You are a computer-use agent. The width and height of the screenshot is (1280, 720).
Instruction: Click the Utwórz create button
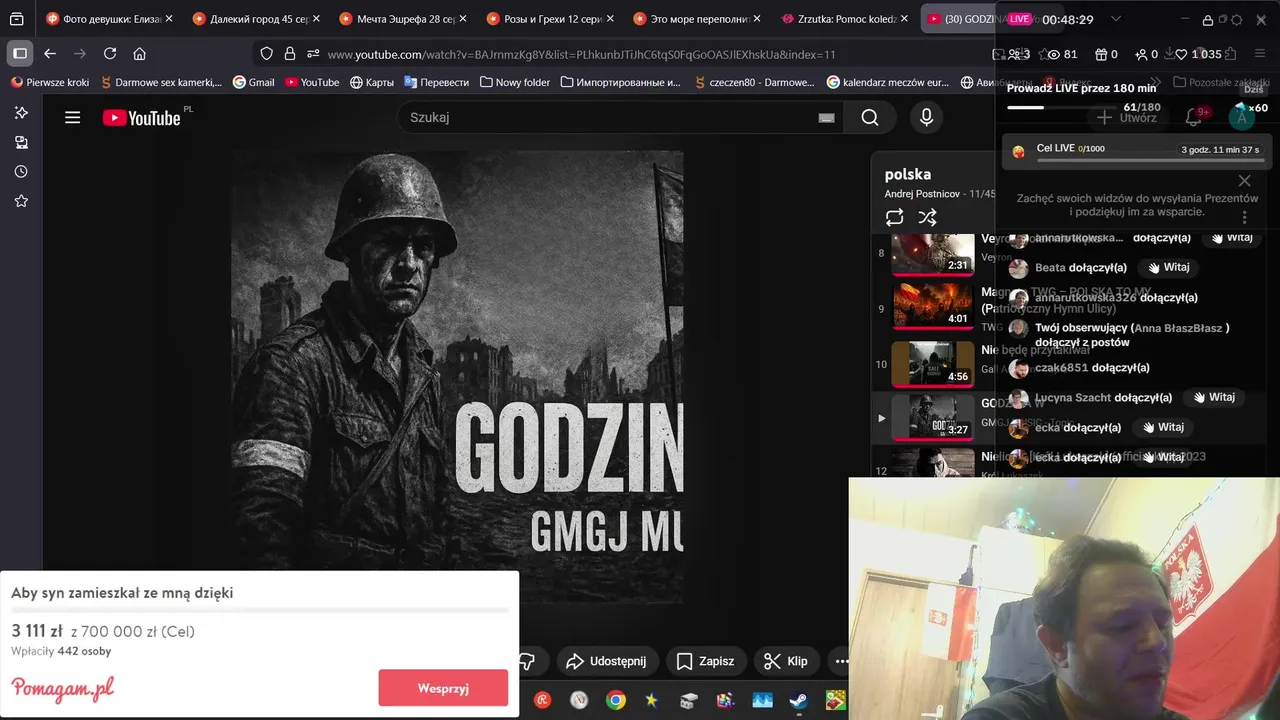[1127, 118]
